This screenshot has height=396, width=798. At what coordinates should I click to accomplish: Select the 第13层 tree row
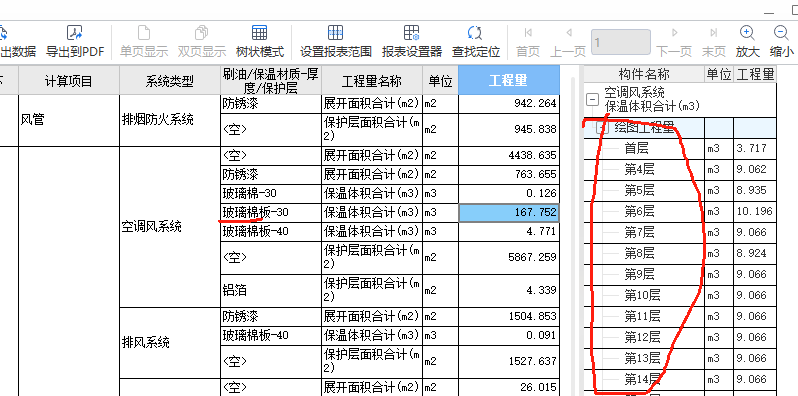pos(680,358)
